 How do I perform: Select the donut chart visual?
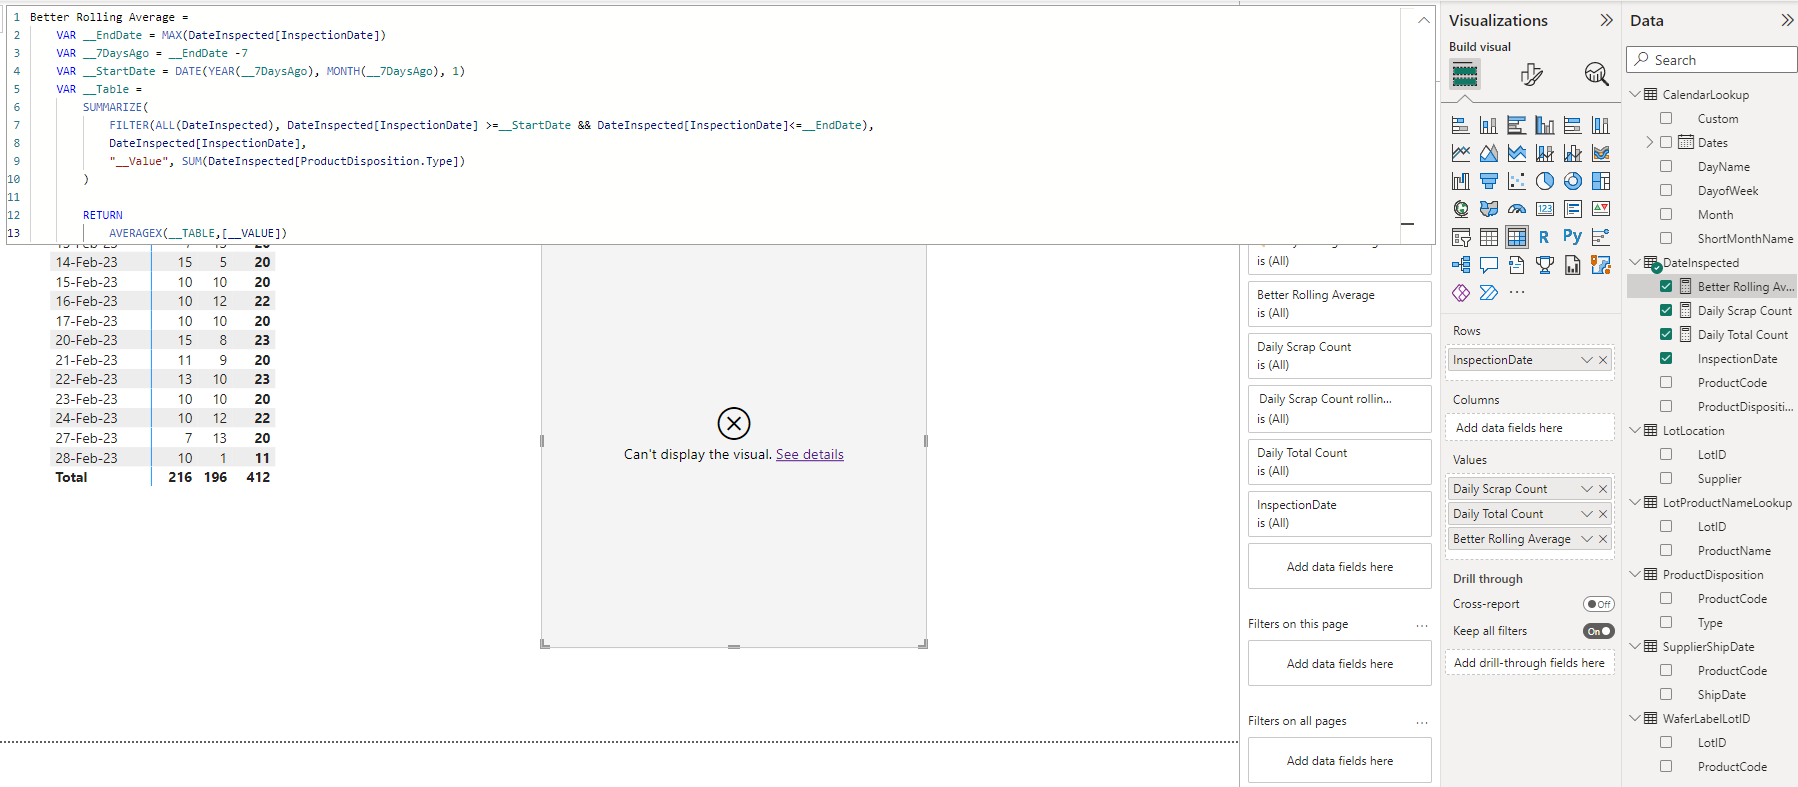(1573, 181)
